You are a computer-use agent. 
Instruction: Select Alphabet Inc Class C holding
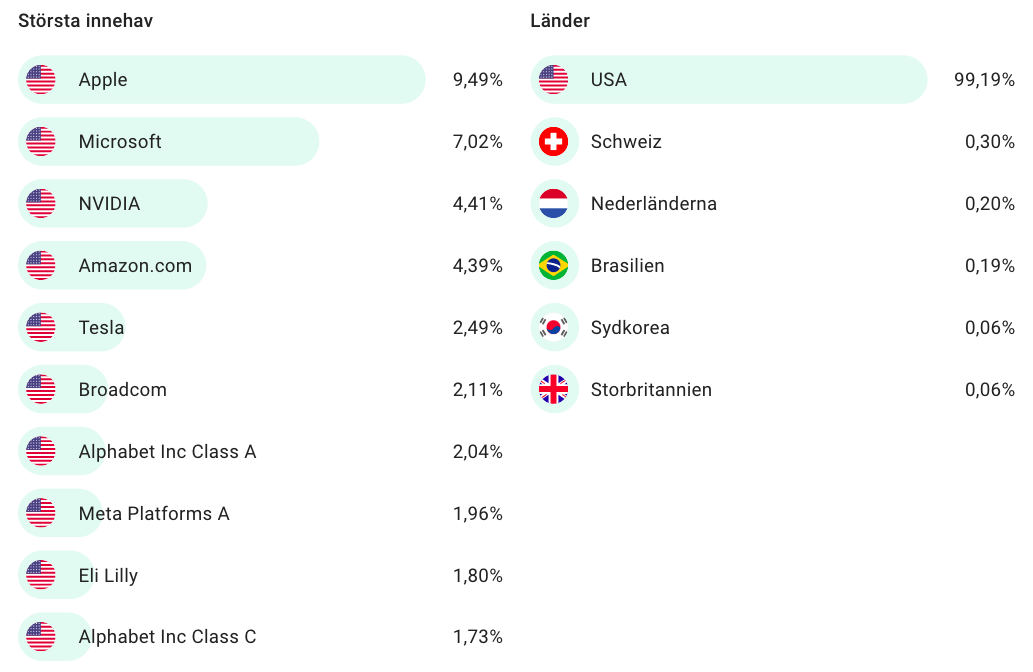tap(167, 638)
